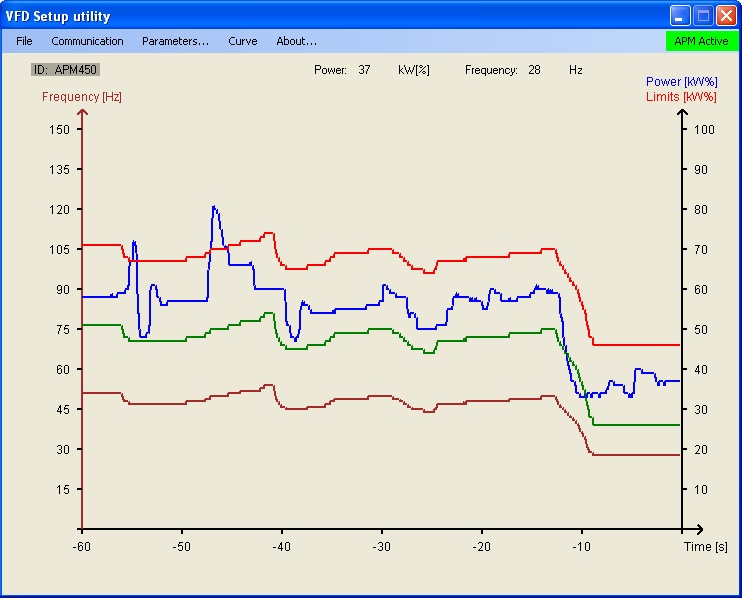
Task: Open the About... menu item
Action: (x=296, y=41)
